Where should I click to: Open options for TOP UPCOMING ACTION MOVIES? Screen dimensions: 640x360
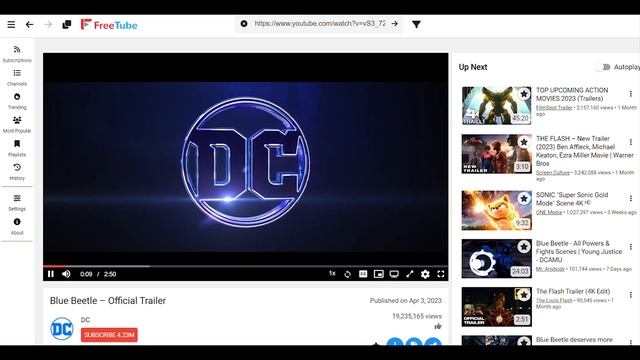click(631, 94)
